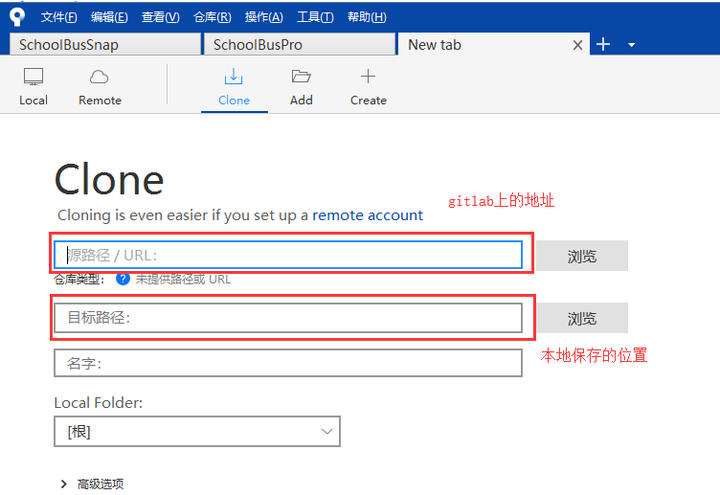Image resolution: width=720 pixels, height=495 pixels.
Task: Close the New tab
Action: 578,45
